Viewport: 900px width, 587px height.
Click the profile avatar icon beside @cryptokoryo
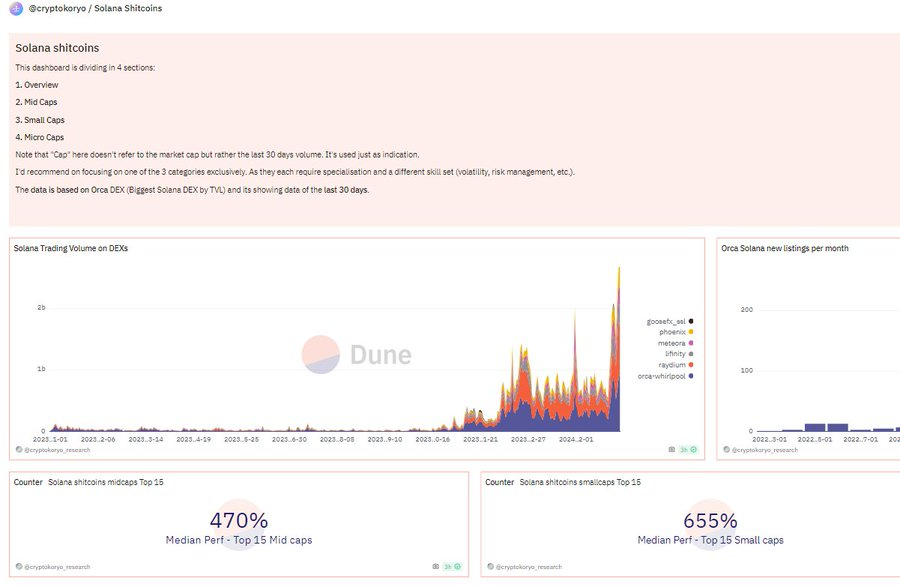coord(15,8)
